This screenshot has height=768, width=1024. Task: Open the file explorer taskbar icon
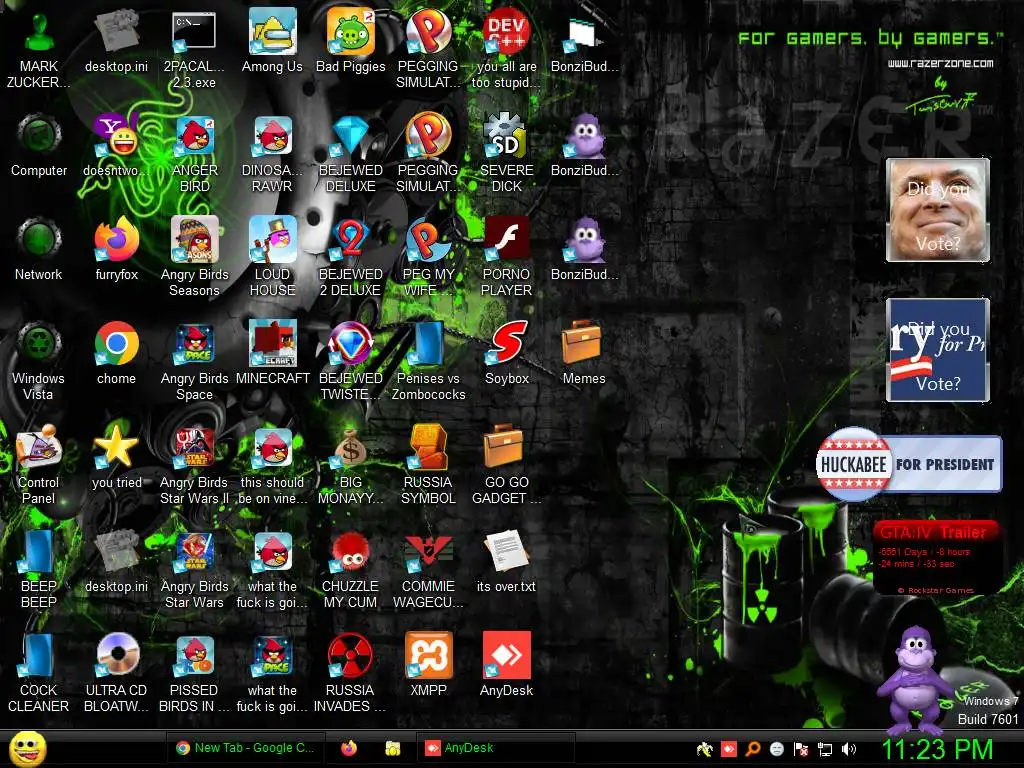tap(392, 748)
